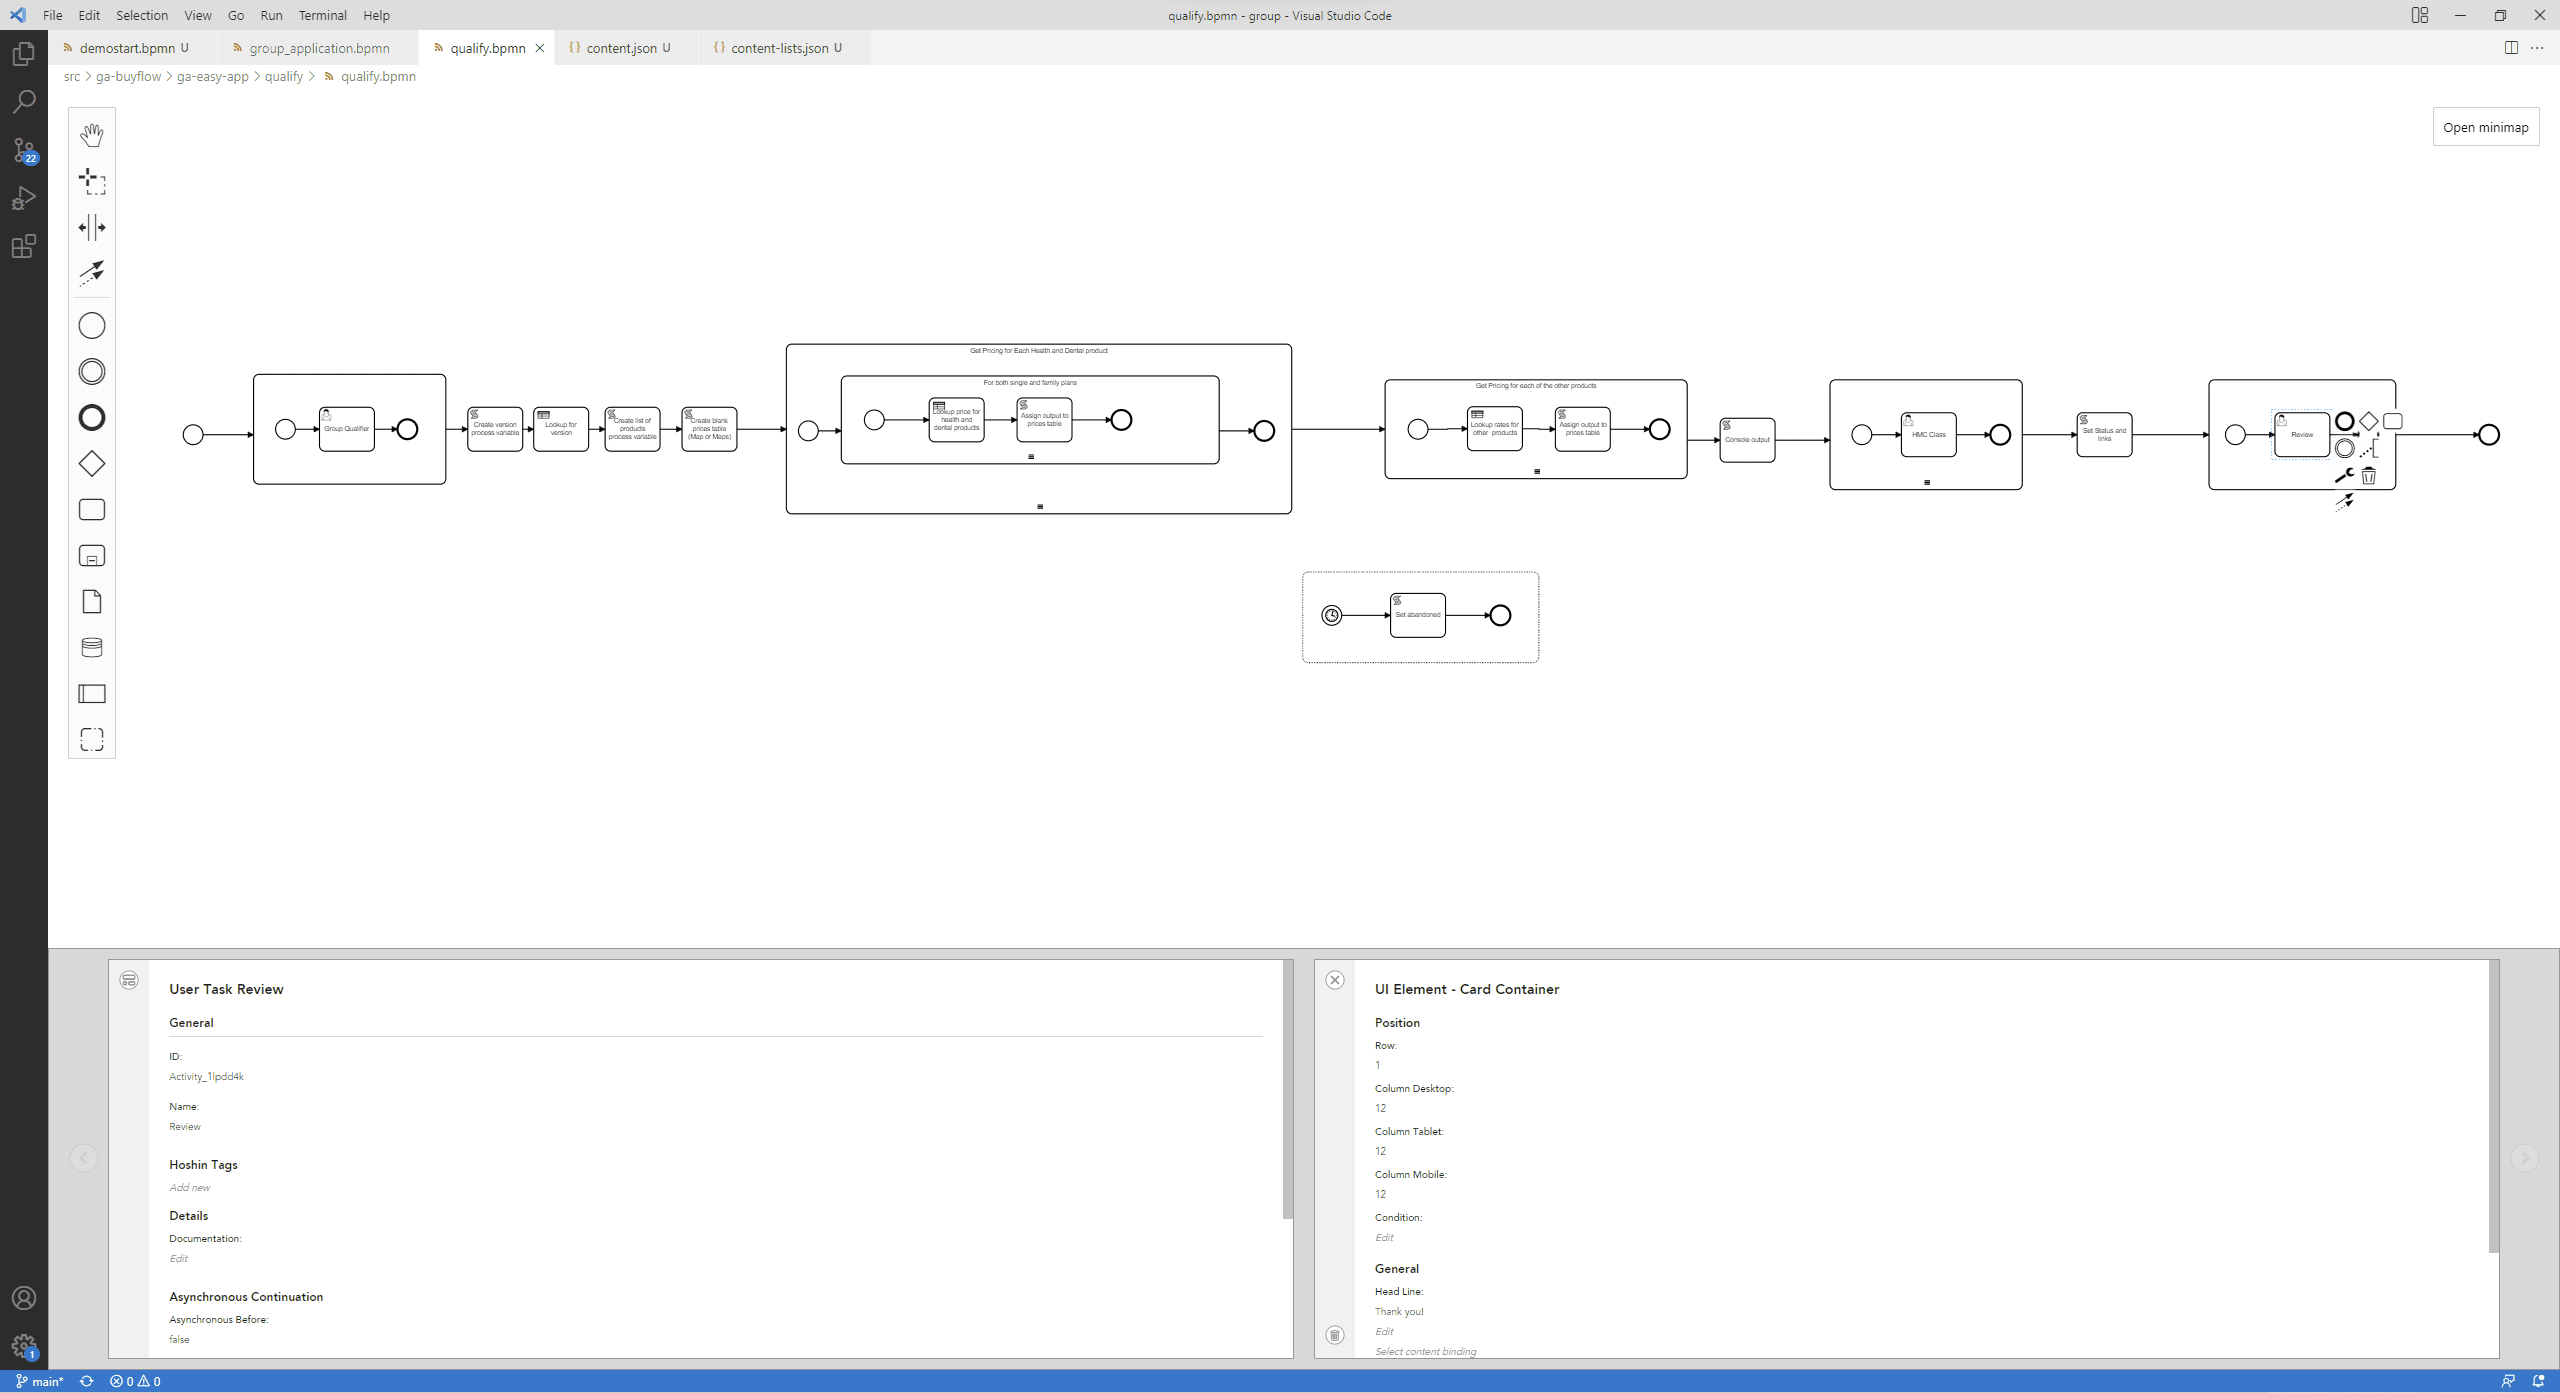Click the ga-easy-app breadcrumb segment
The height and width of the screenshot is (1393, 2560).
(x=212, y=76)
